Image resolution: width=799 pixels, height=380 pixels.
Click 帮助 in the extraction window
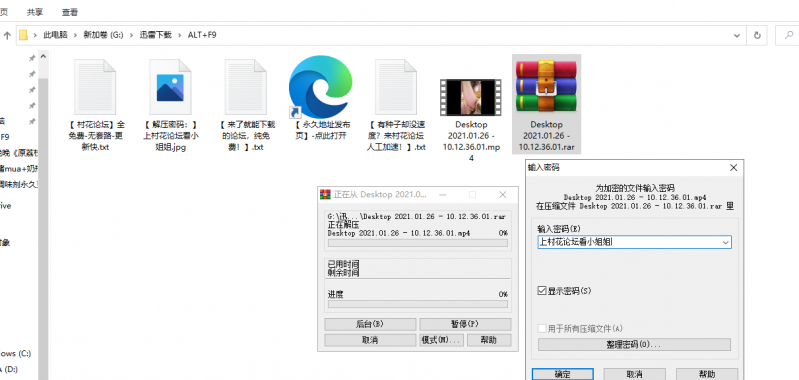point(489,340)
